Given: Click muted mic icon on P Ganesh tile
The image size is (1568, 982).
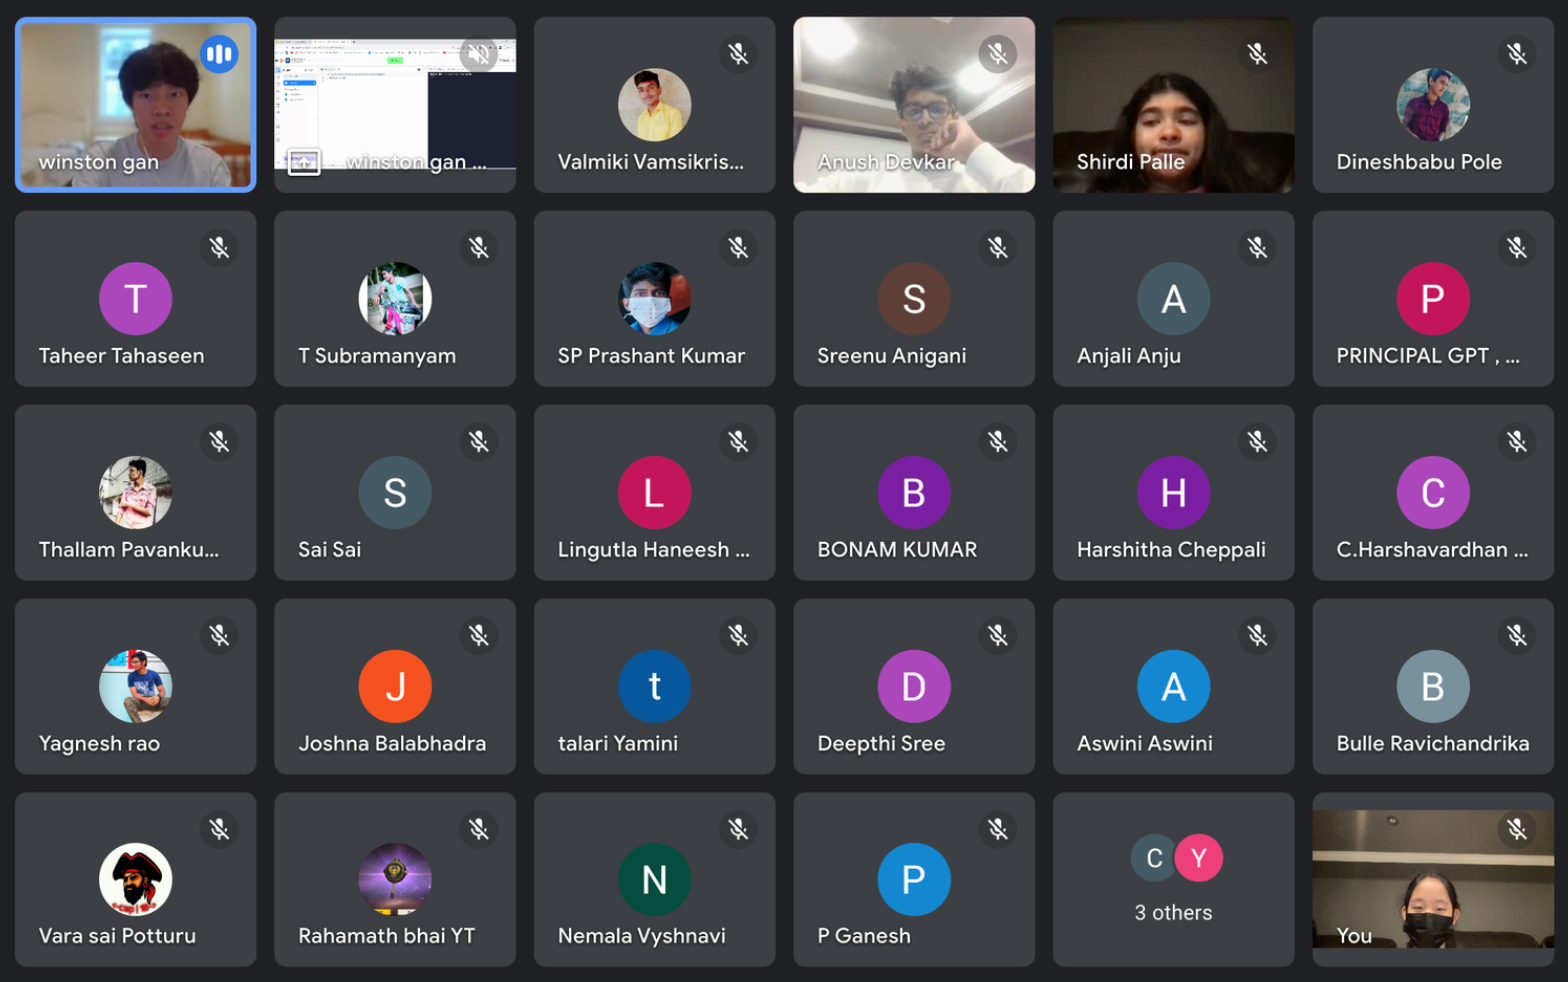Looking at the screenshot, I should tap(998, 830).
